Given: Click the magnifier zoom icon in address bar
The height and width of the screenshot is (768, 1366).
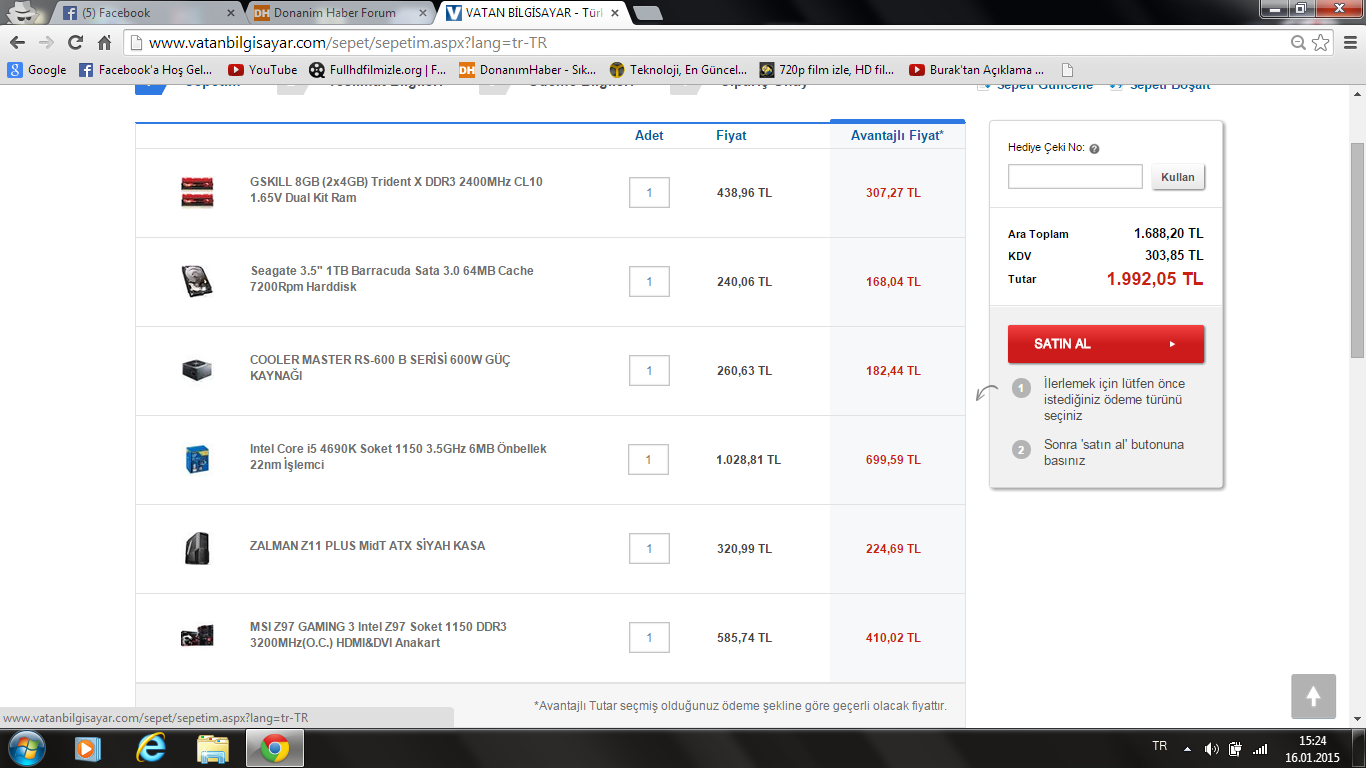Looking at the screenshot, I should [1298, 43].
